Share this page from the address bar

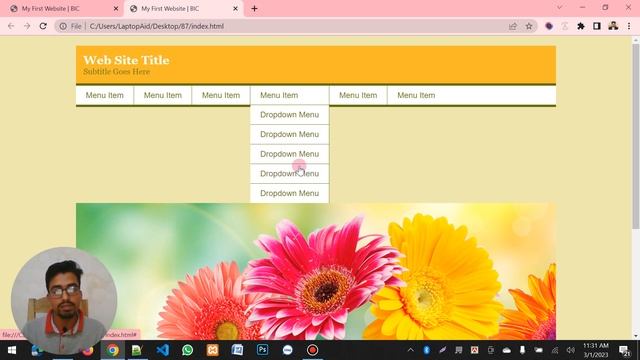click(513, 26)
